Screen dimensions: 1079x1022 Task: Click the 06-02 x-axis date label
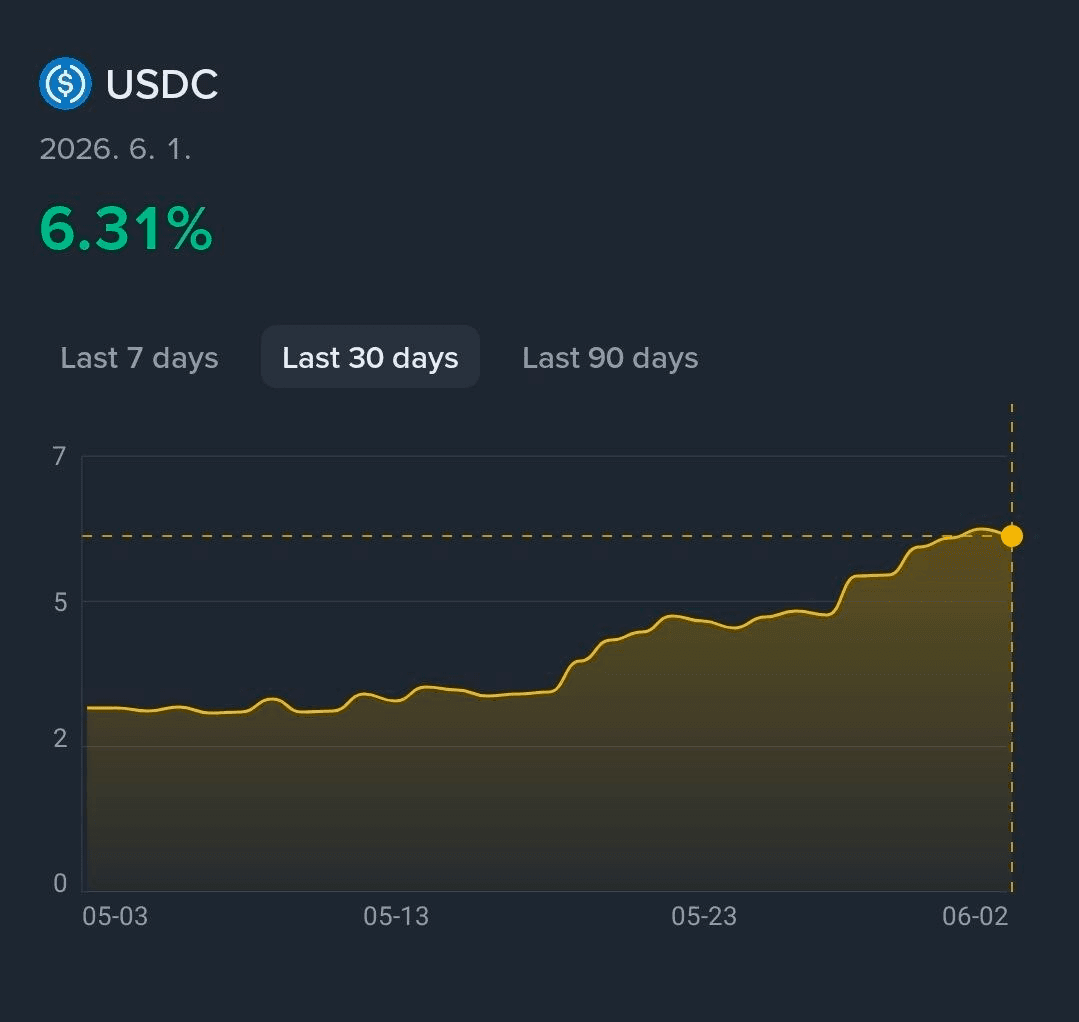click(975, 916)
